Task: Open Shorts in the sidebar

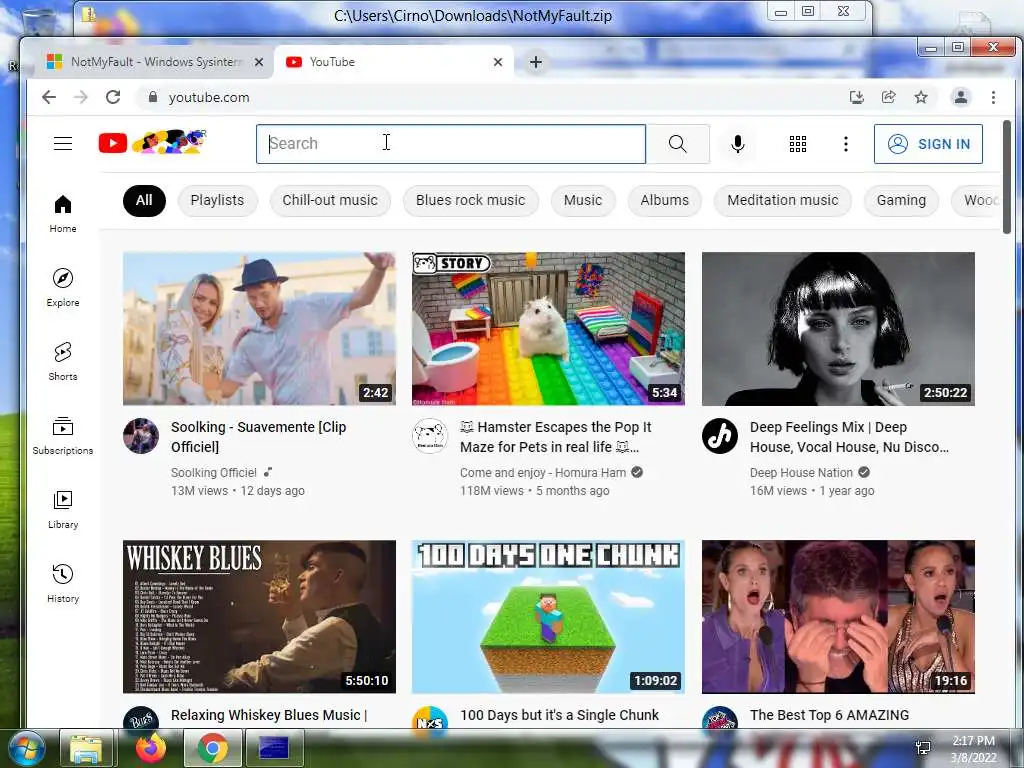Action: coord(63,362)
